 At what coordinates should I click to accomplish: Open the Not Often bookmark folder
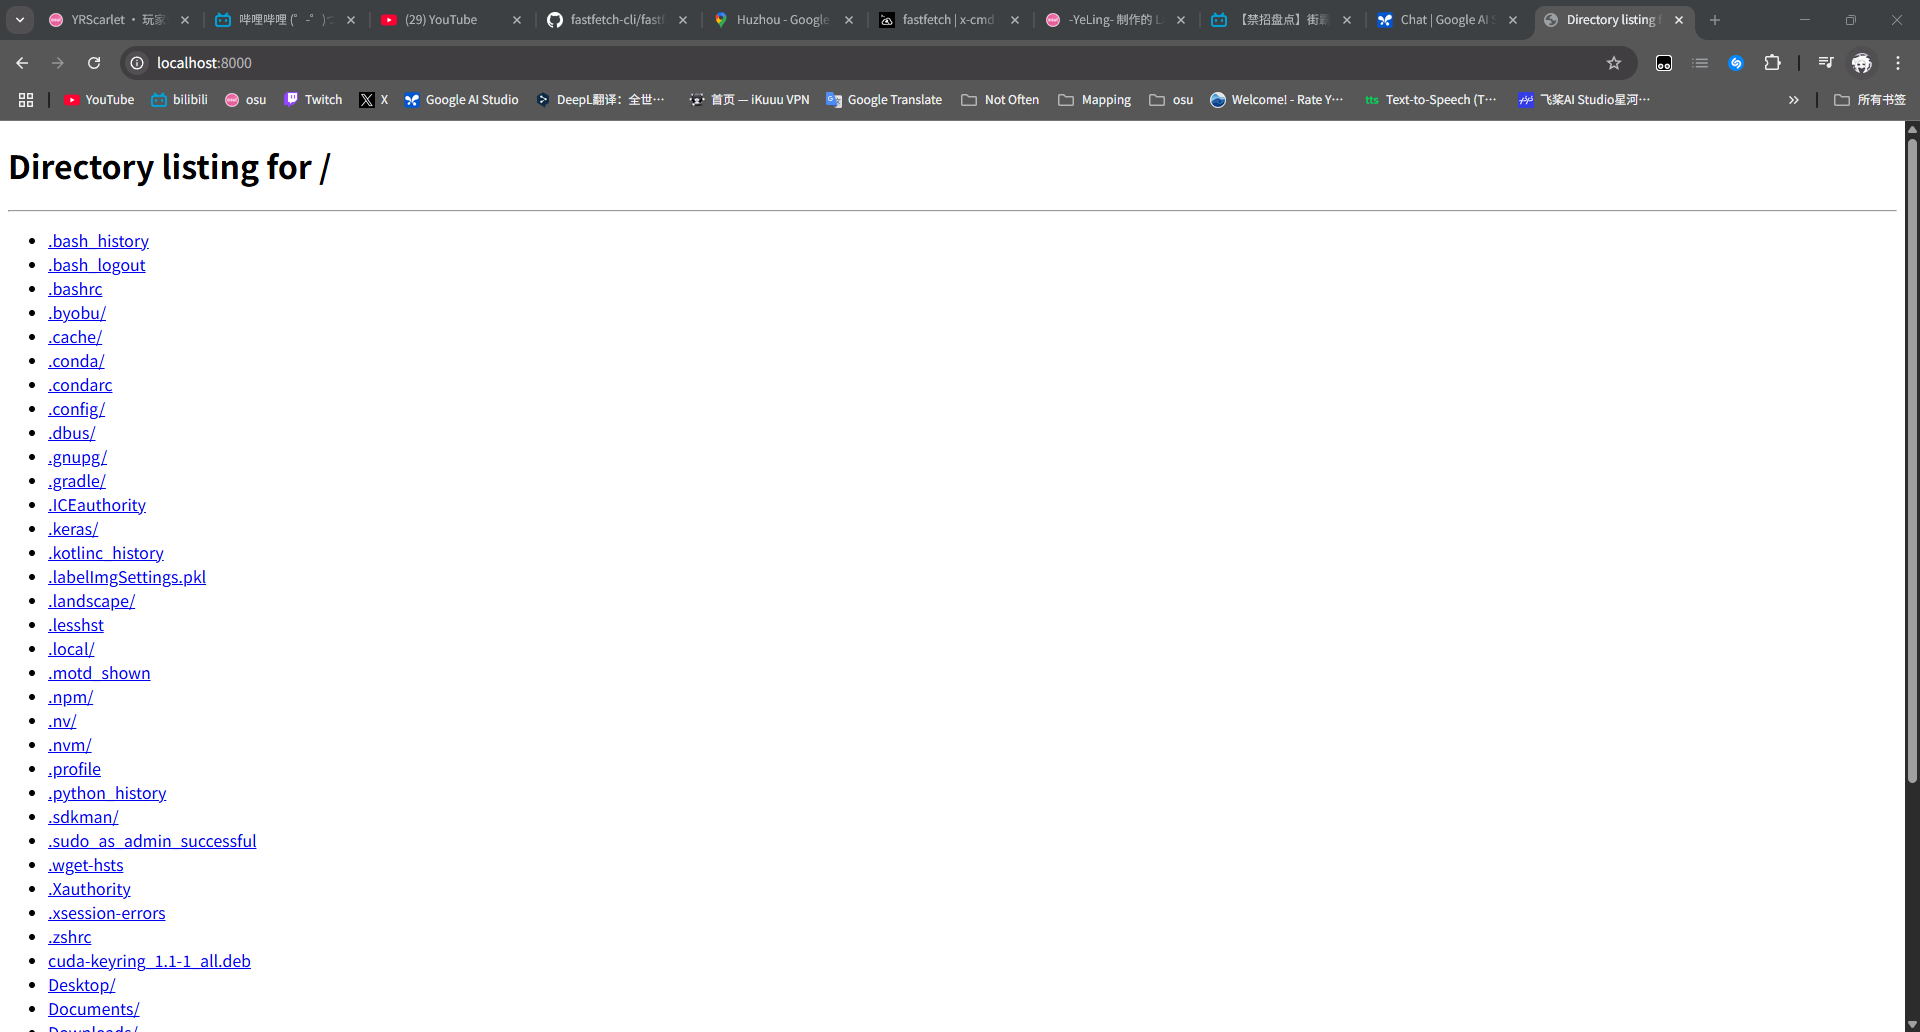click(x=1000, y=100)
